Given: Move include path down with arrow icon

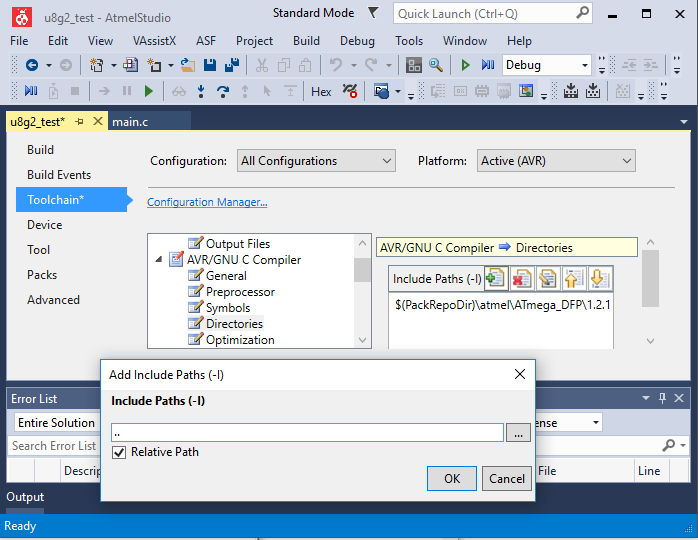Looking at the screenshot, I should [x=598, y=279].
